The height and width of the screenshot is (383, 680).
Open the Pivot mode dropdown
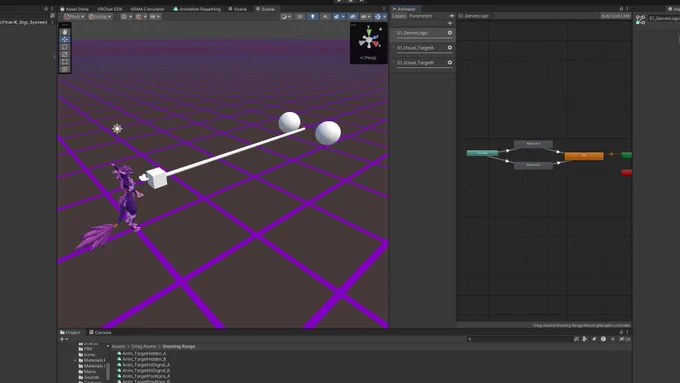pos(74,16)
